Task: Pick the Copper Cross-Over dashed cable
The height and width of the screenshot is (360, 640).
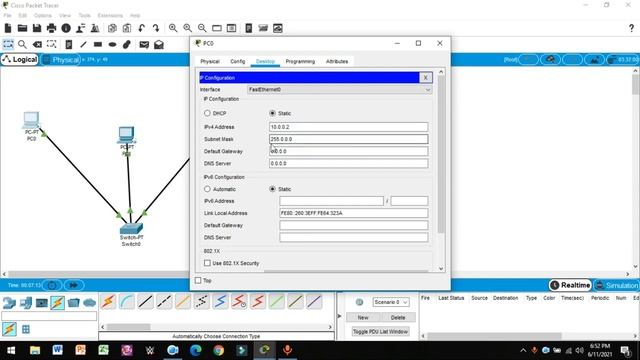Action: [x=164, y=302]
